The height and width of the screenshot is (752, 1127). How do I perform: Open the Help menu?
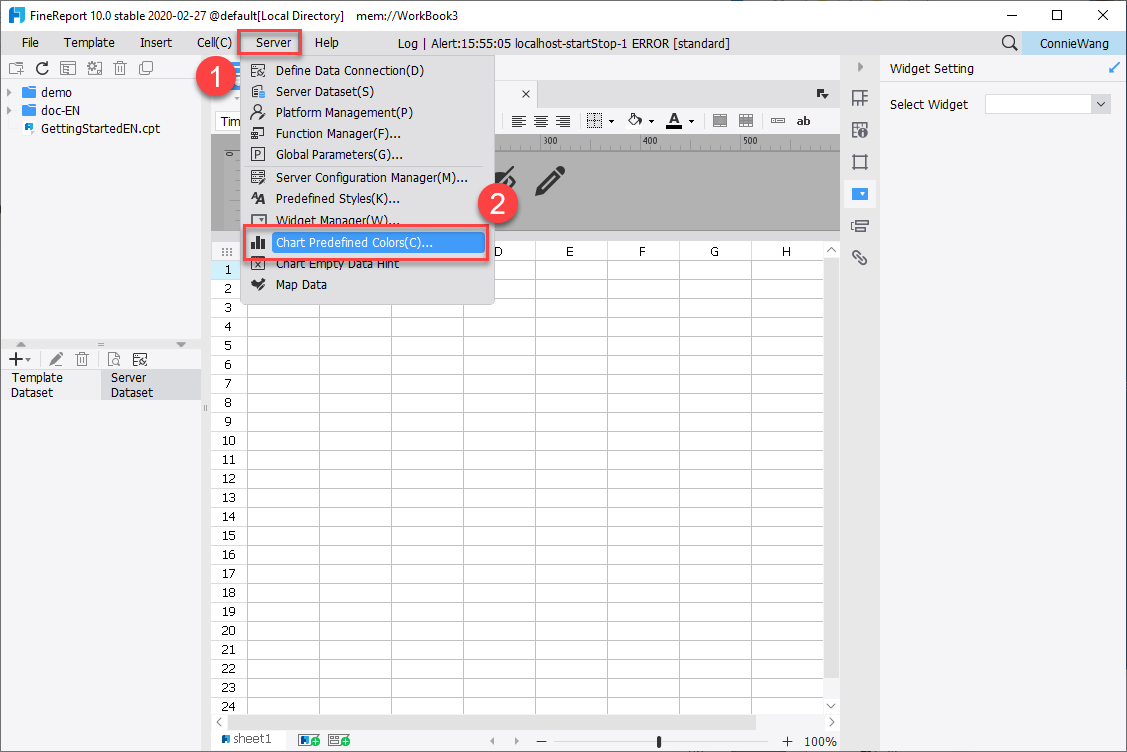pyautogui.click(x=326, y=42)
